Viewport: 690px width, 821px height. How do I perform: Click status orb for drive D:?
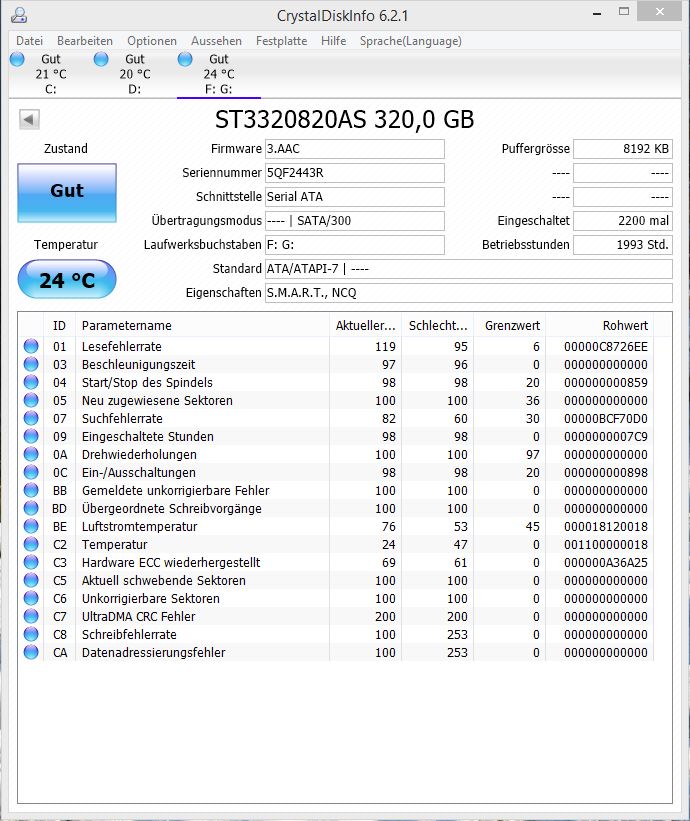pyautogui.click(x=101, y=59)
